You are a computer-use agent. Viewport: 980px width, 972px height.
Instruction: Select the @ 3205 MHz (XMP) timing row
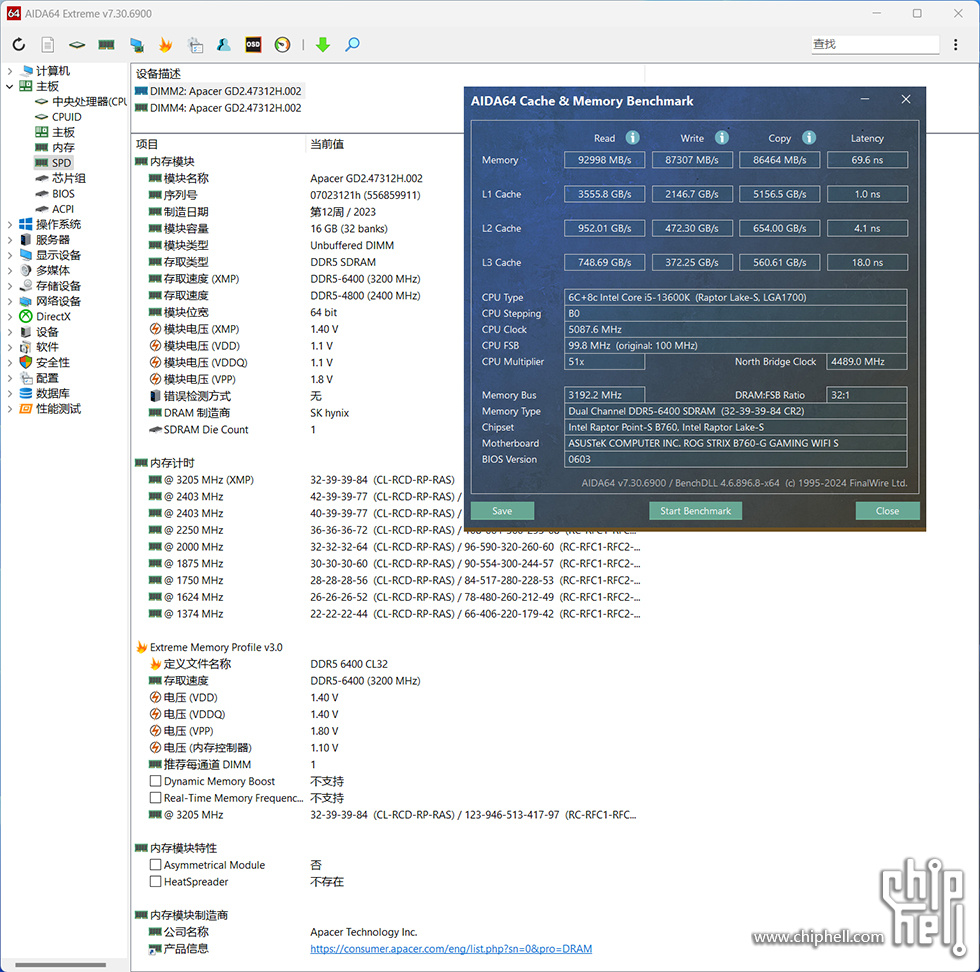pyautogui.click(x=301, y=480)
